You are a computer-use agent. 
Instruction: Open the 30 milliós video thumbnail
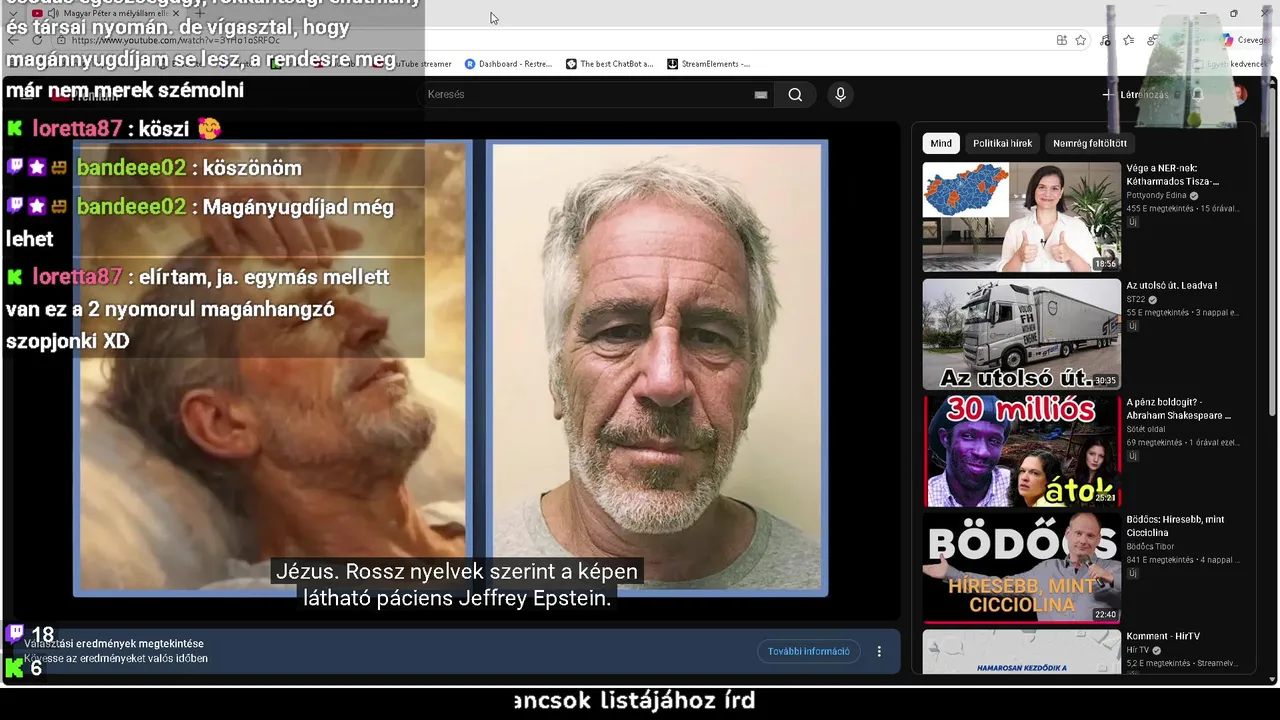click(x=1021, y=451)
